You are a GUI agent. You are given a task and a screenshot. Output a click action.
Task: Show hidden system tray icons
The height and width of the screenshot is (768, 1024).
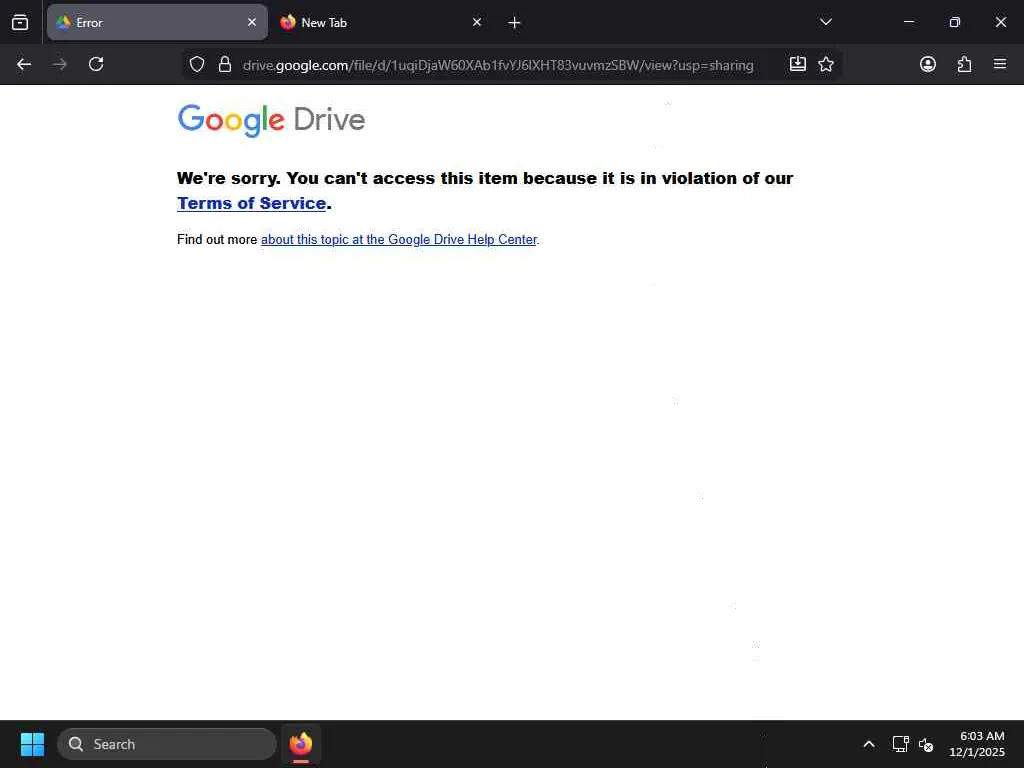(x=869, y=744)
